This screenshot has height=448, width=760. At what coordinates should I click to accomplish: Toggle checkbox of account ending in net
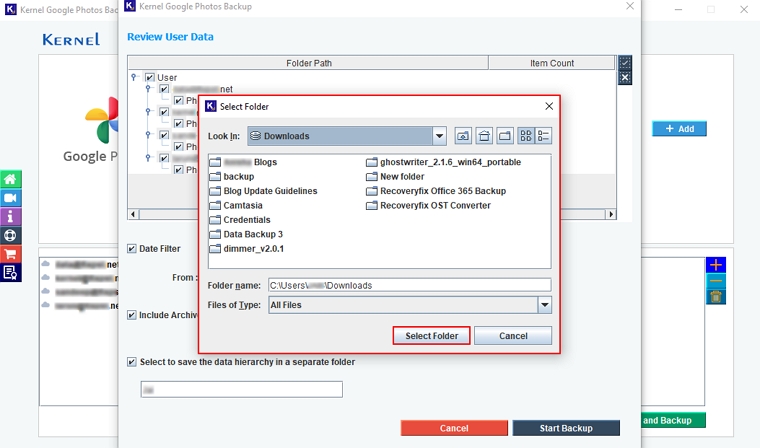(x=164, y=89)
